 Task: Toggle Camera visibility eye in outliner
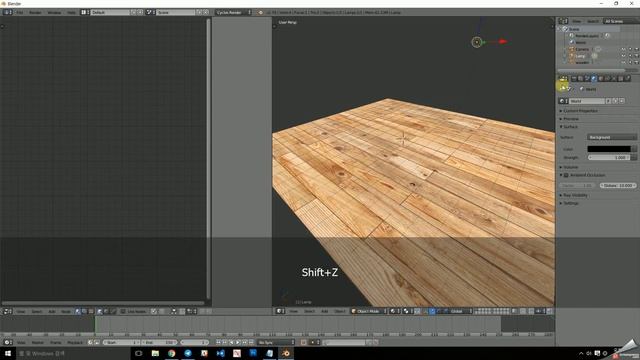623,49
